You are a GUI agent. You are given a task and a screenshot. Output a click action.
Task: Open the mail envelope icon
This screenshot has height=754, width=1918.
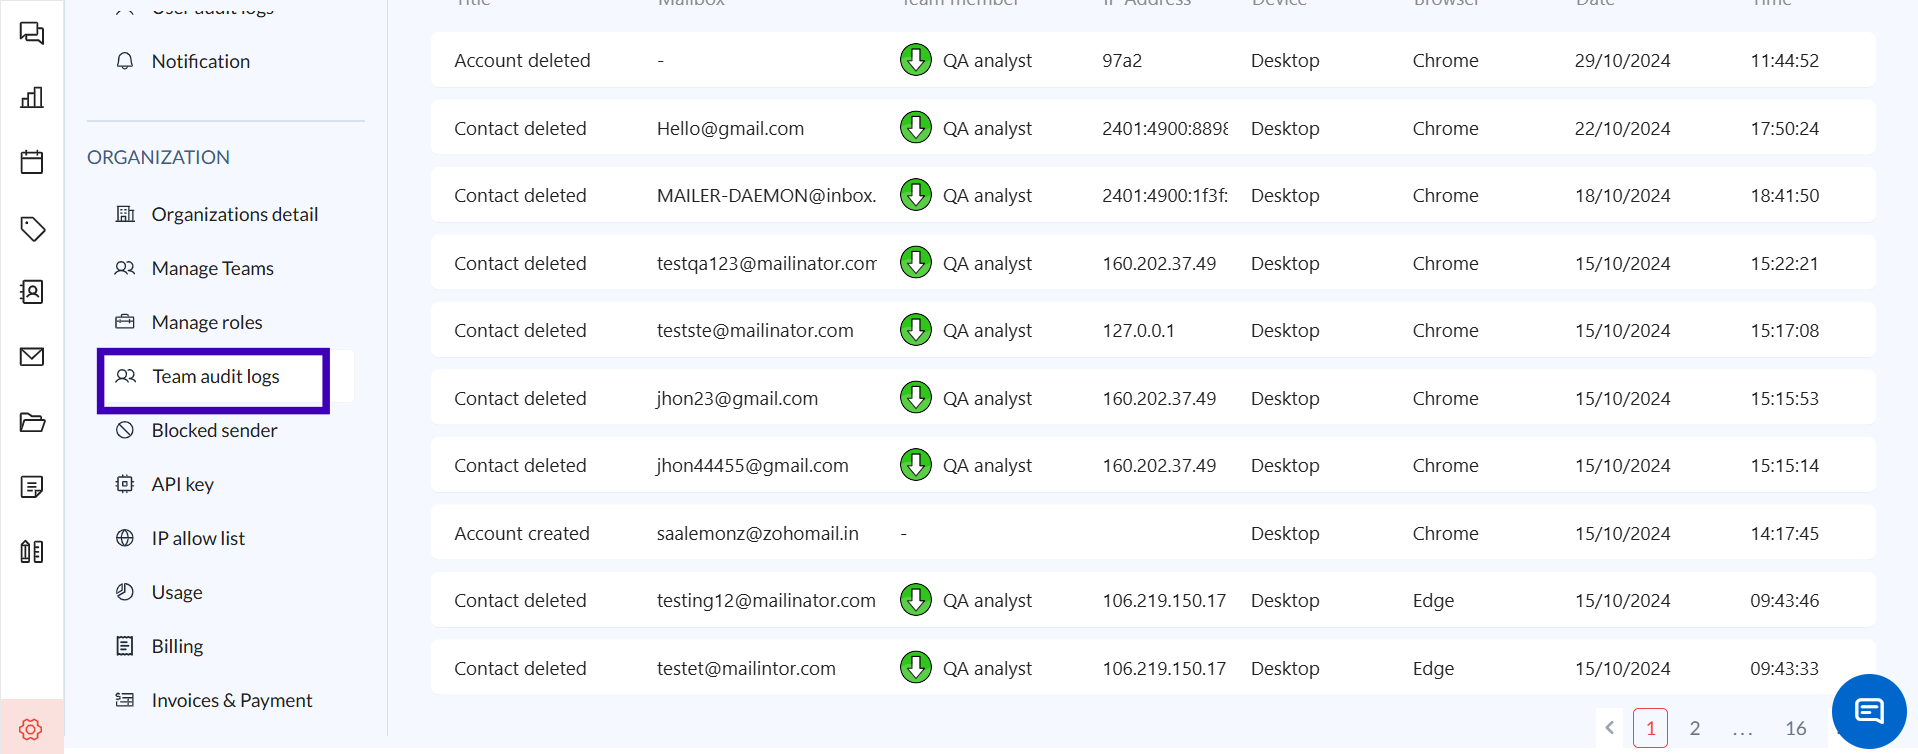[32, 357]
